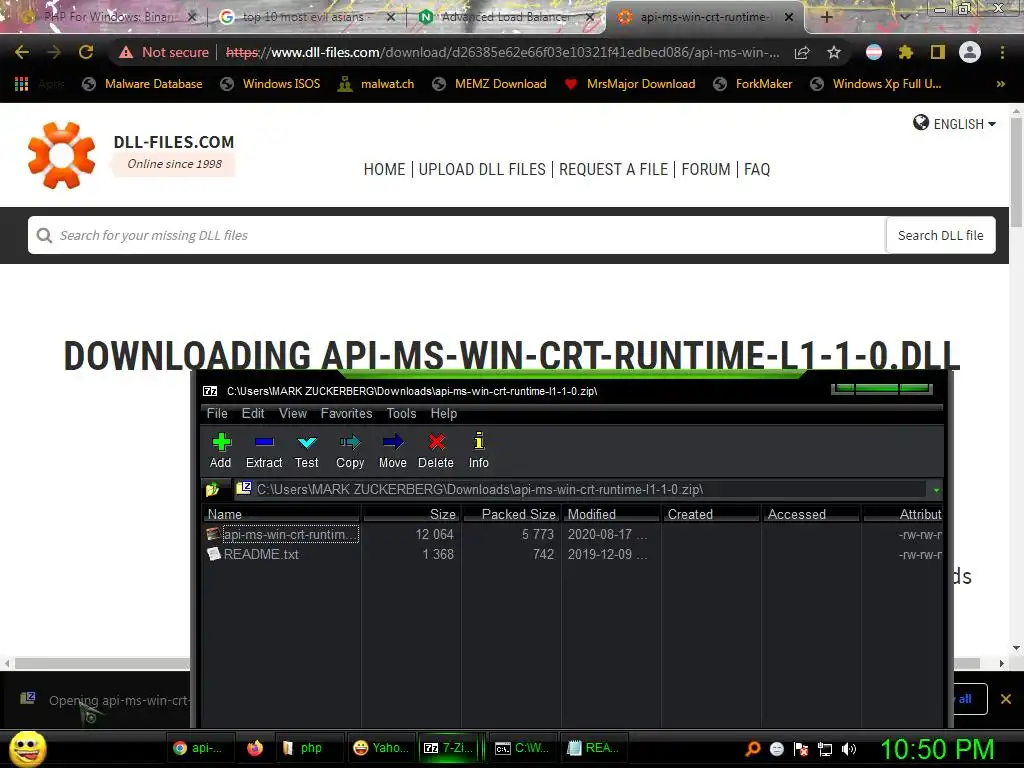1024x768 pixels.
Task: Show more bookmarks with the double chevron
Action: click(1000, 84)
